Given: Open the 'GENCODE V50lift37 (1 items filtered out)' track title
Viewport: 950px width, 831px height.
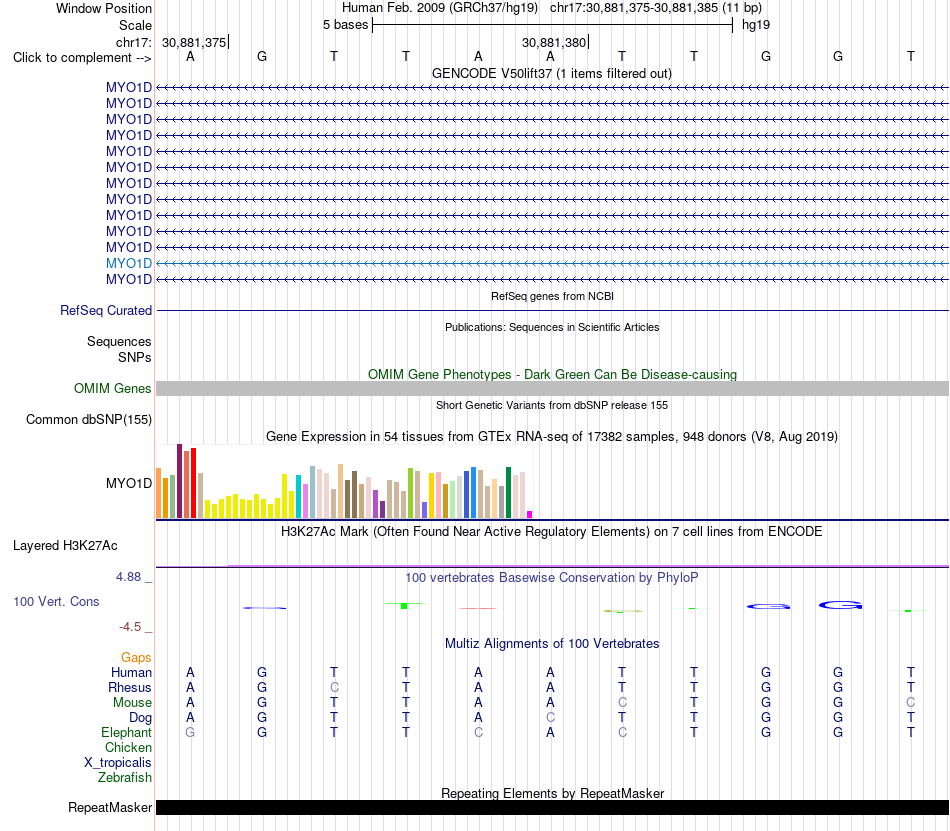Looking at the screenshot, I should pyautogui.click(x=551, y=73).
